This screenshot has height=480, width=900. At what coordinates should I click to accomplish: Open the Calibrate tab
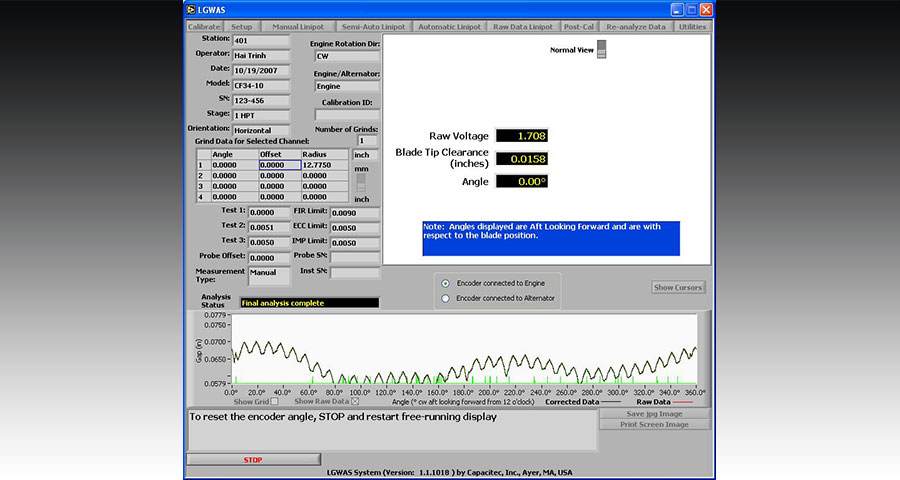(x=203, y=27)
